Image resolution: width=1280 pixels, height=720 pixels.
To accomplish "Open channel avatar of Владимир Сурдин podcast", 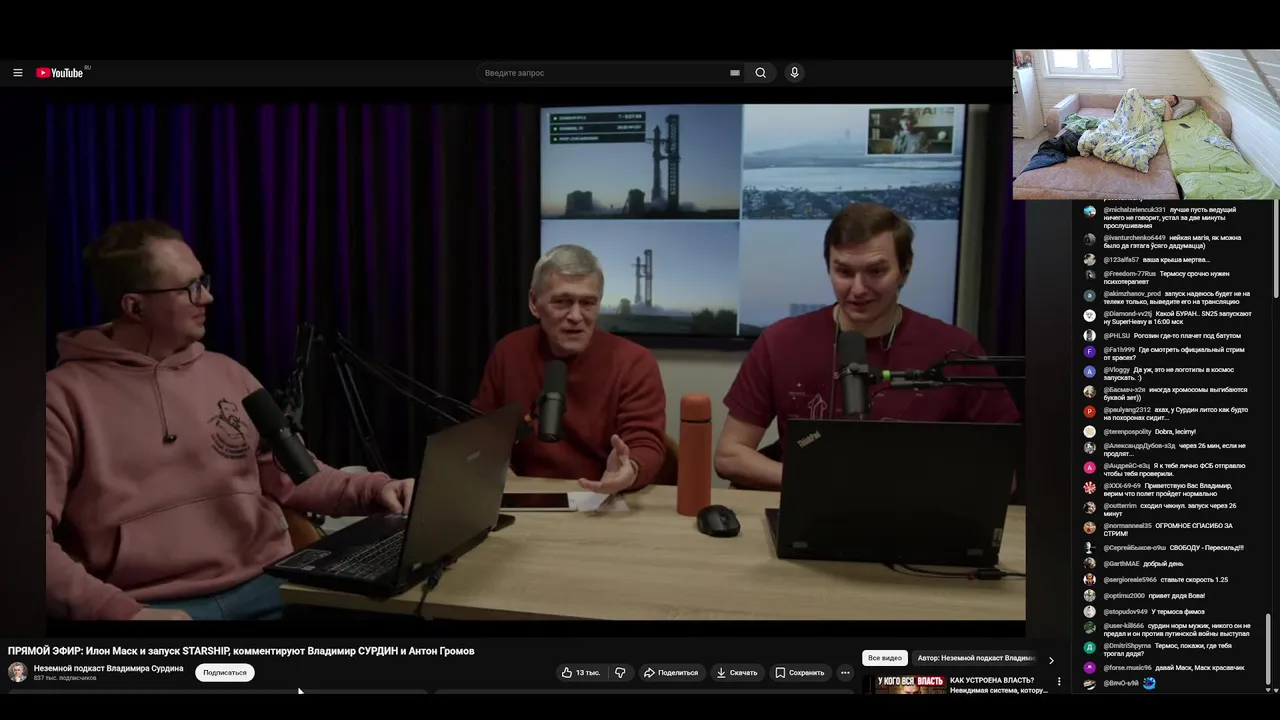I will point(18,672).
